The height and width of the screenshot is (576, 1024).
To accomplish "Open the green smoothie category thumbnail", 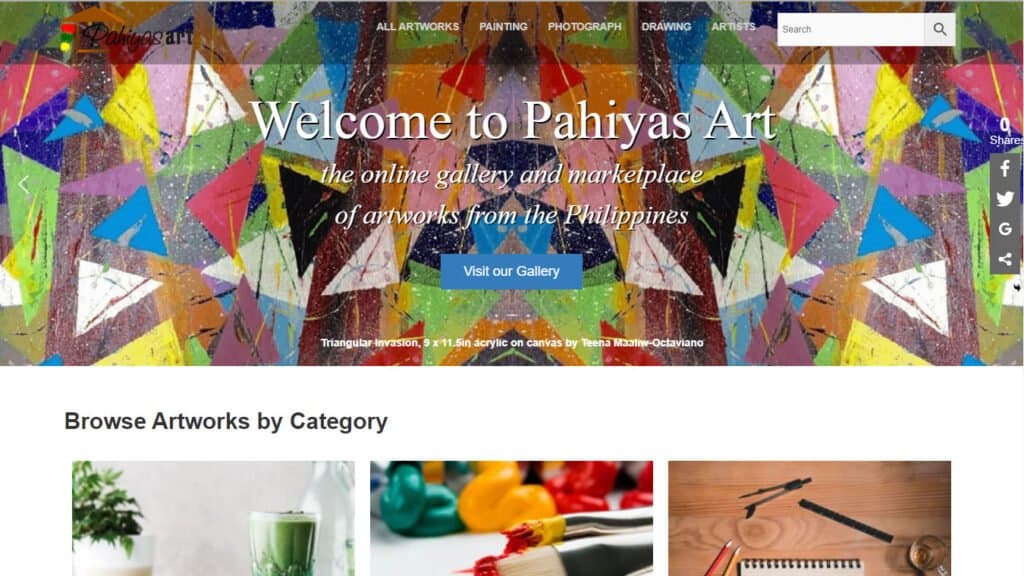I will (214, 519).
